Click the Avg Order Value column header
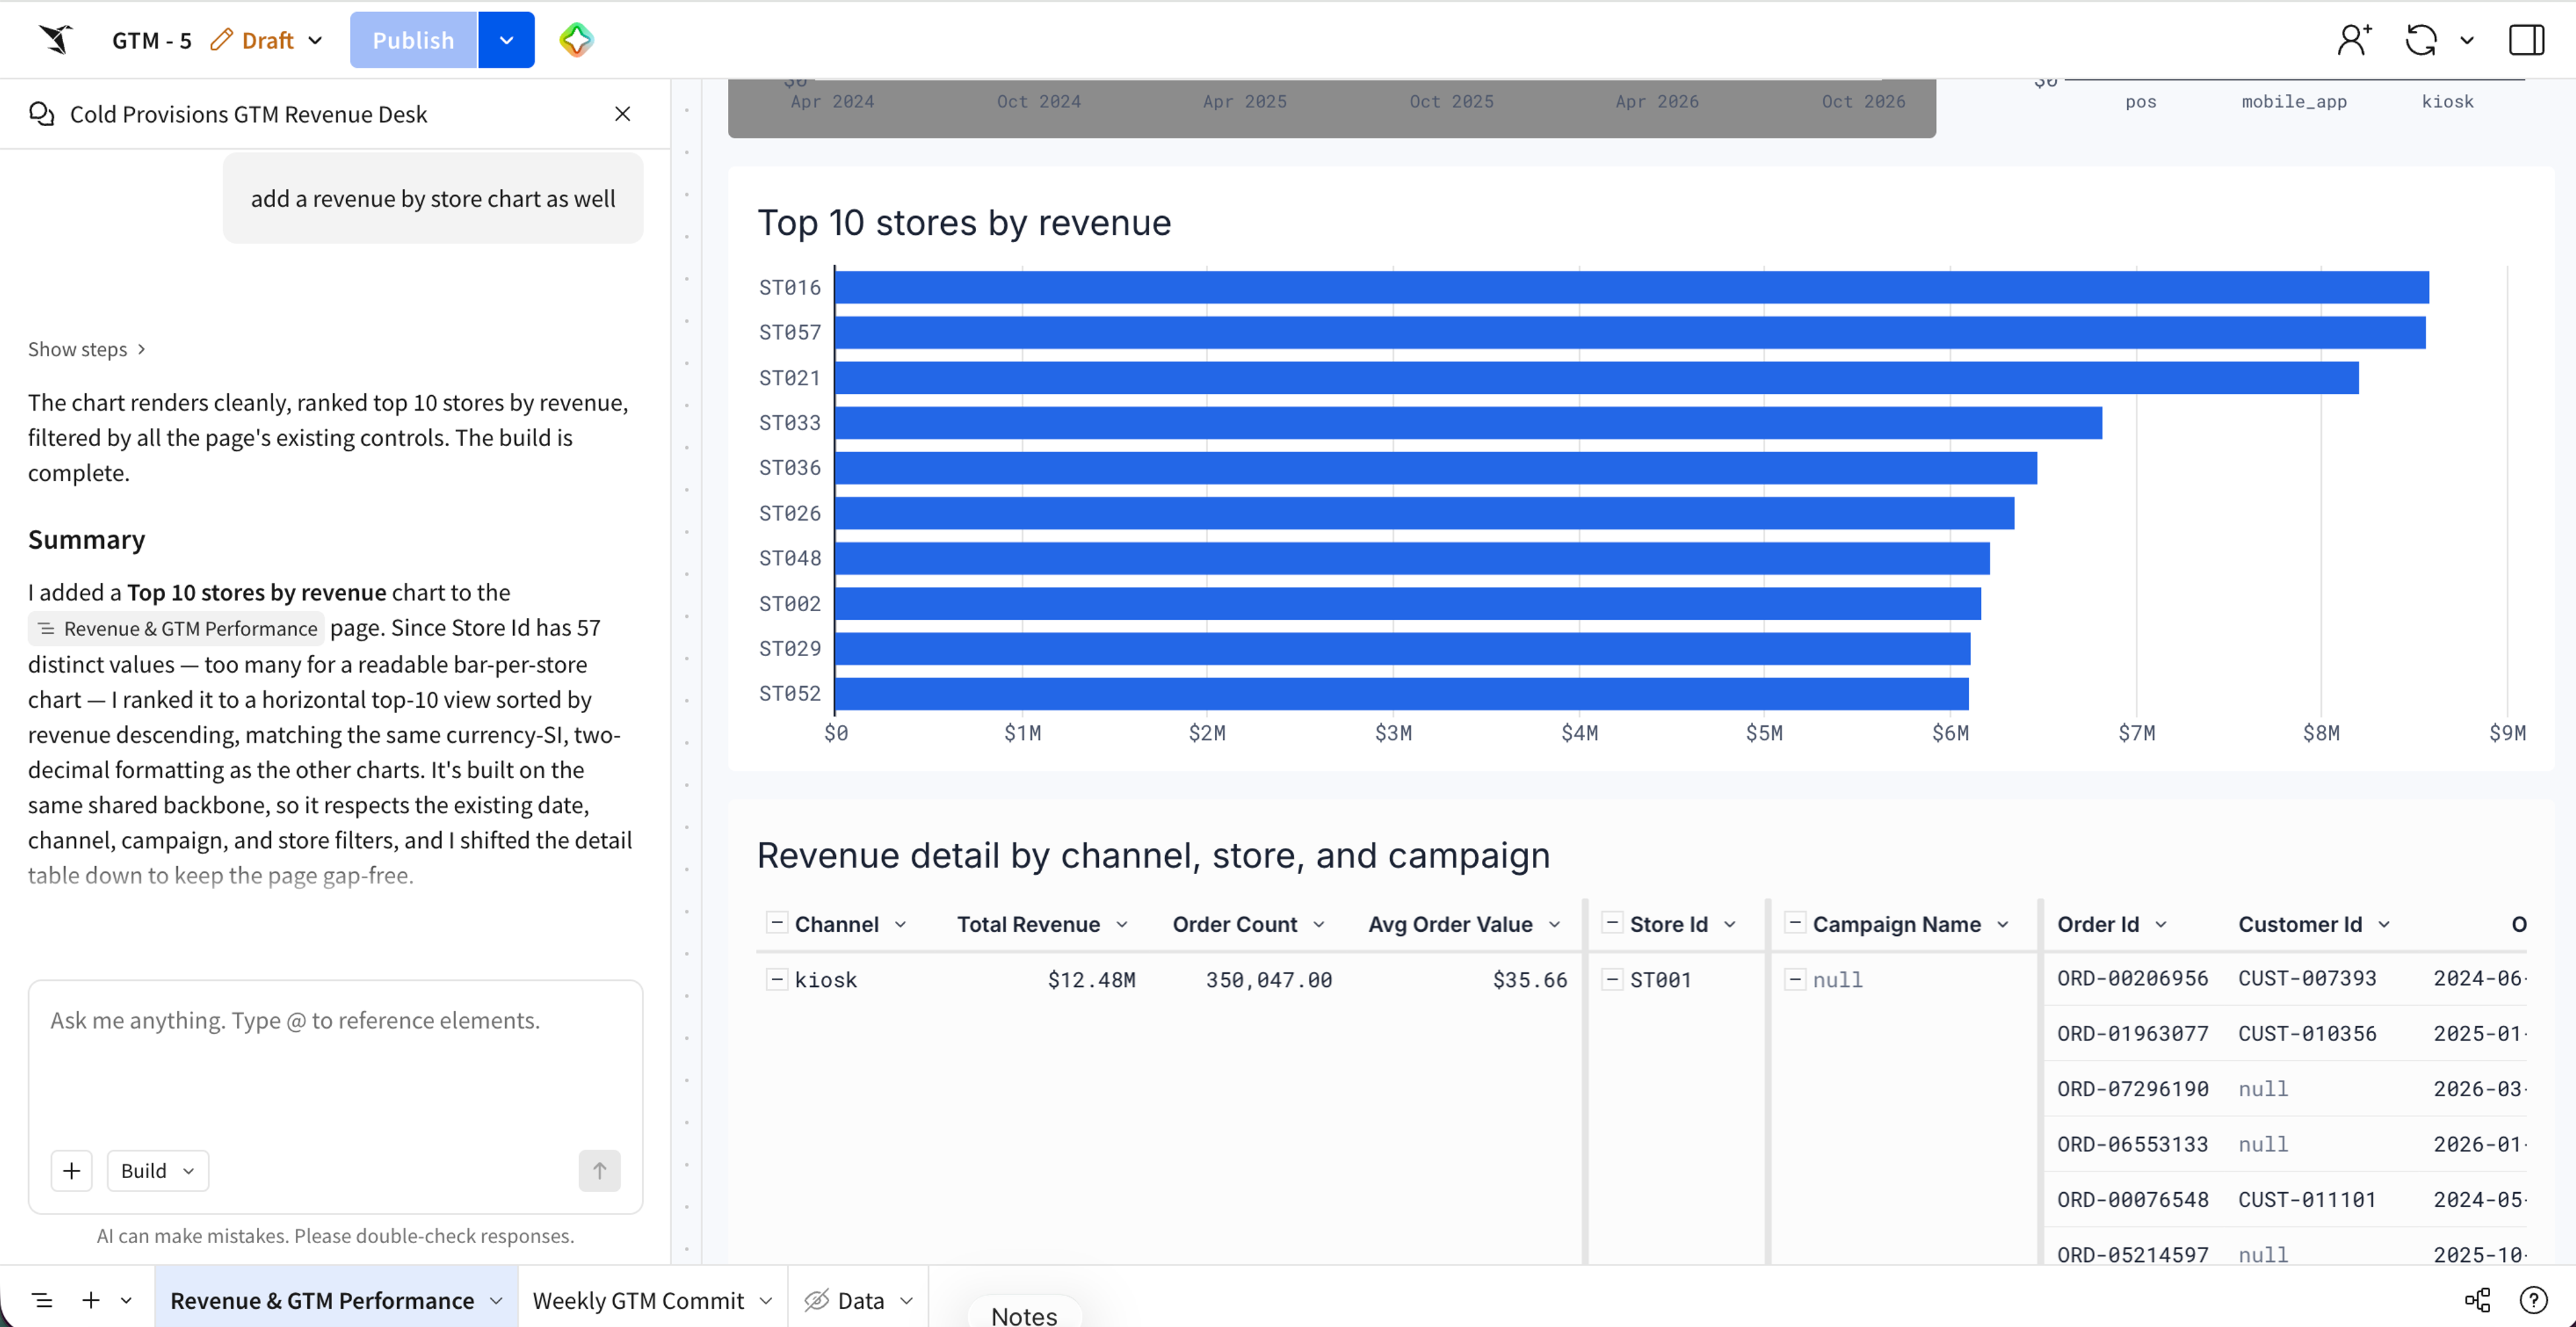The width and height of the screenshot is (2576, 1327). click(x=1450, y=924)
